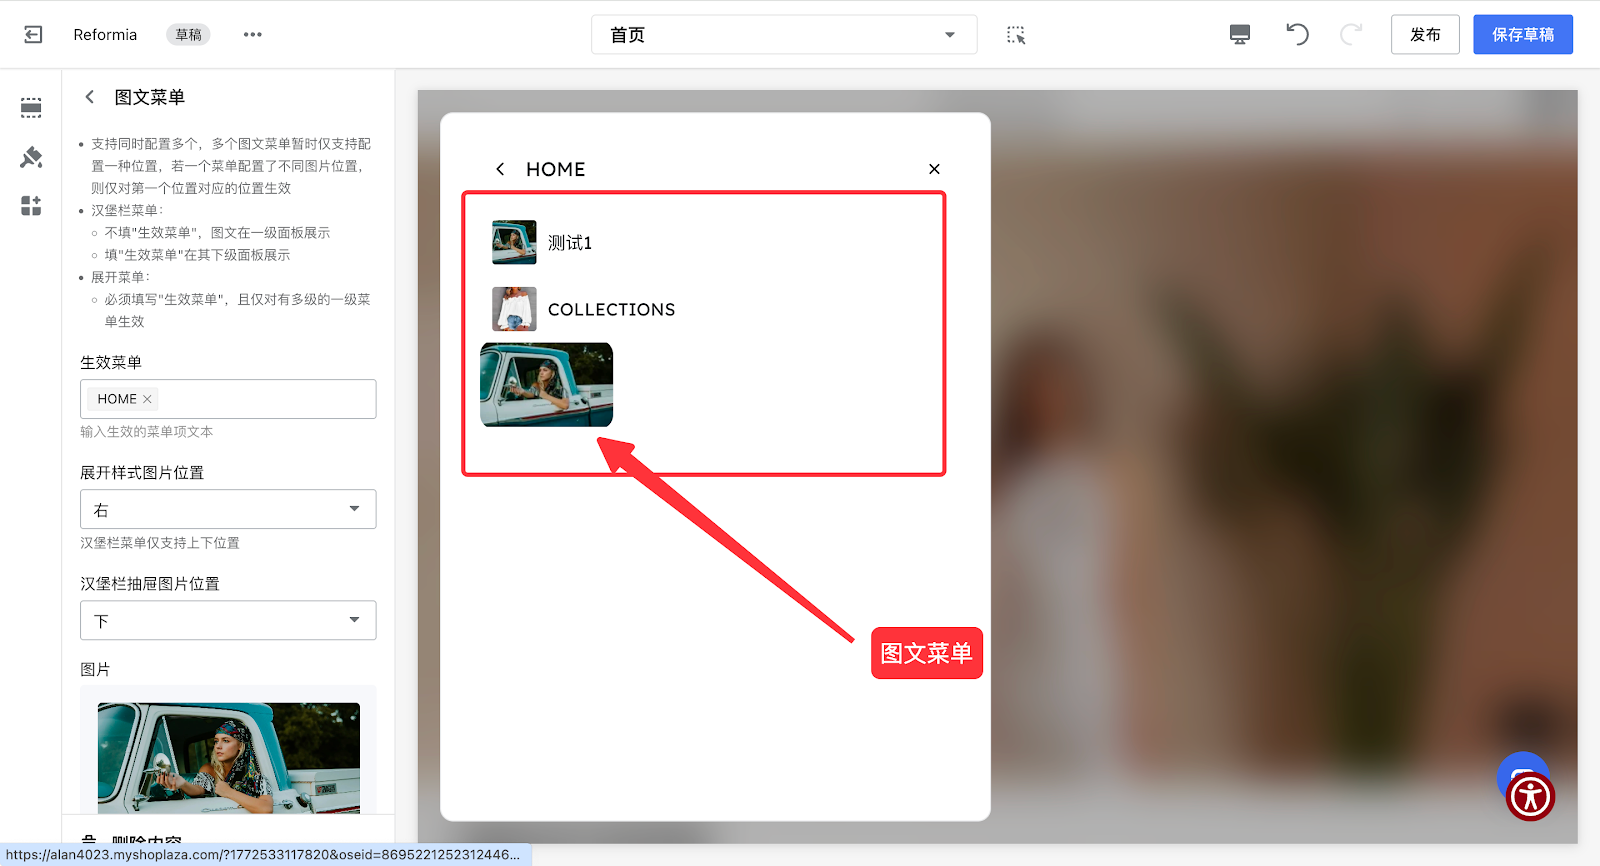
Task: Select the COLLECTIONS menu item
Action: click(x=611, y=310)
